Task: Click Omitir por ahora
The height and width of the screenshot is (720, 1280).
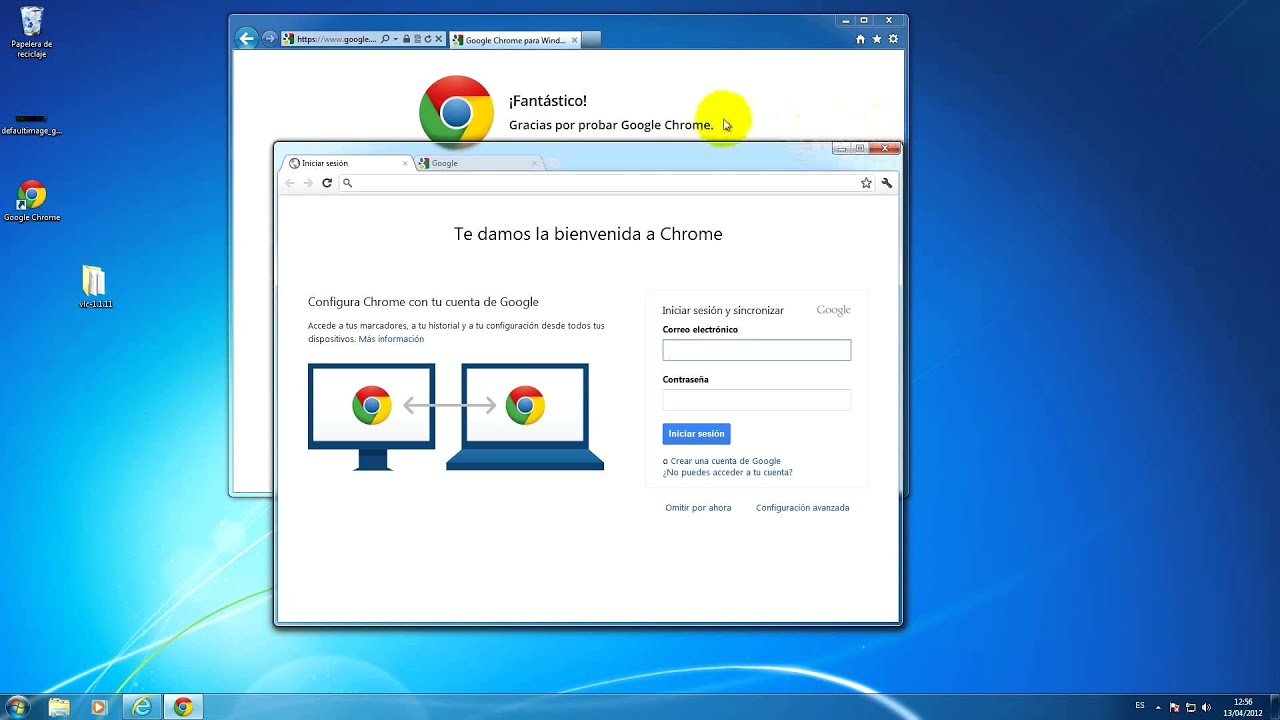Action: click(698, 508)
